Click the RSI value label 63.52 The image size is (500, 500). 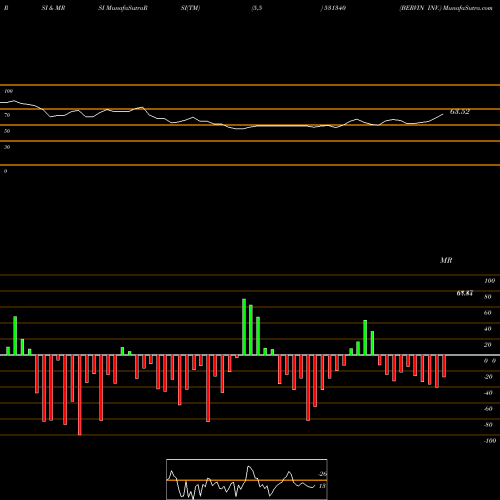click(460, 112)
